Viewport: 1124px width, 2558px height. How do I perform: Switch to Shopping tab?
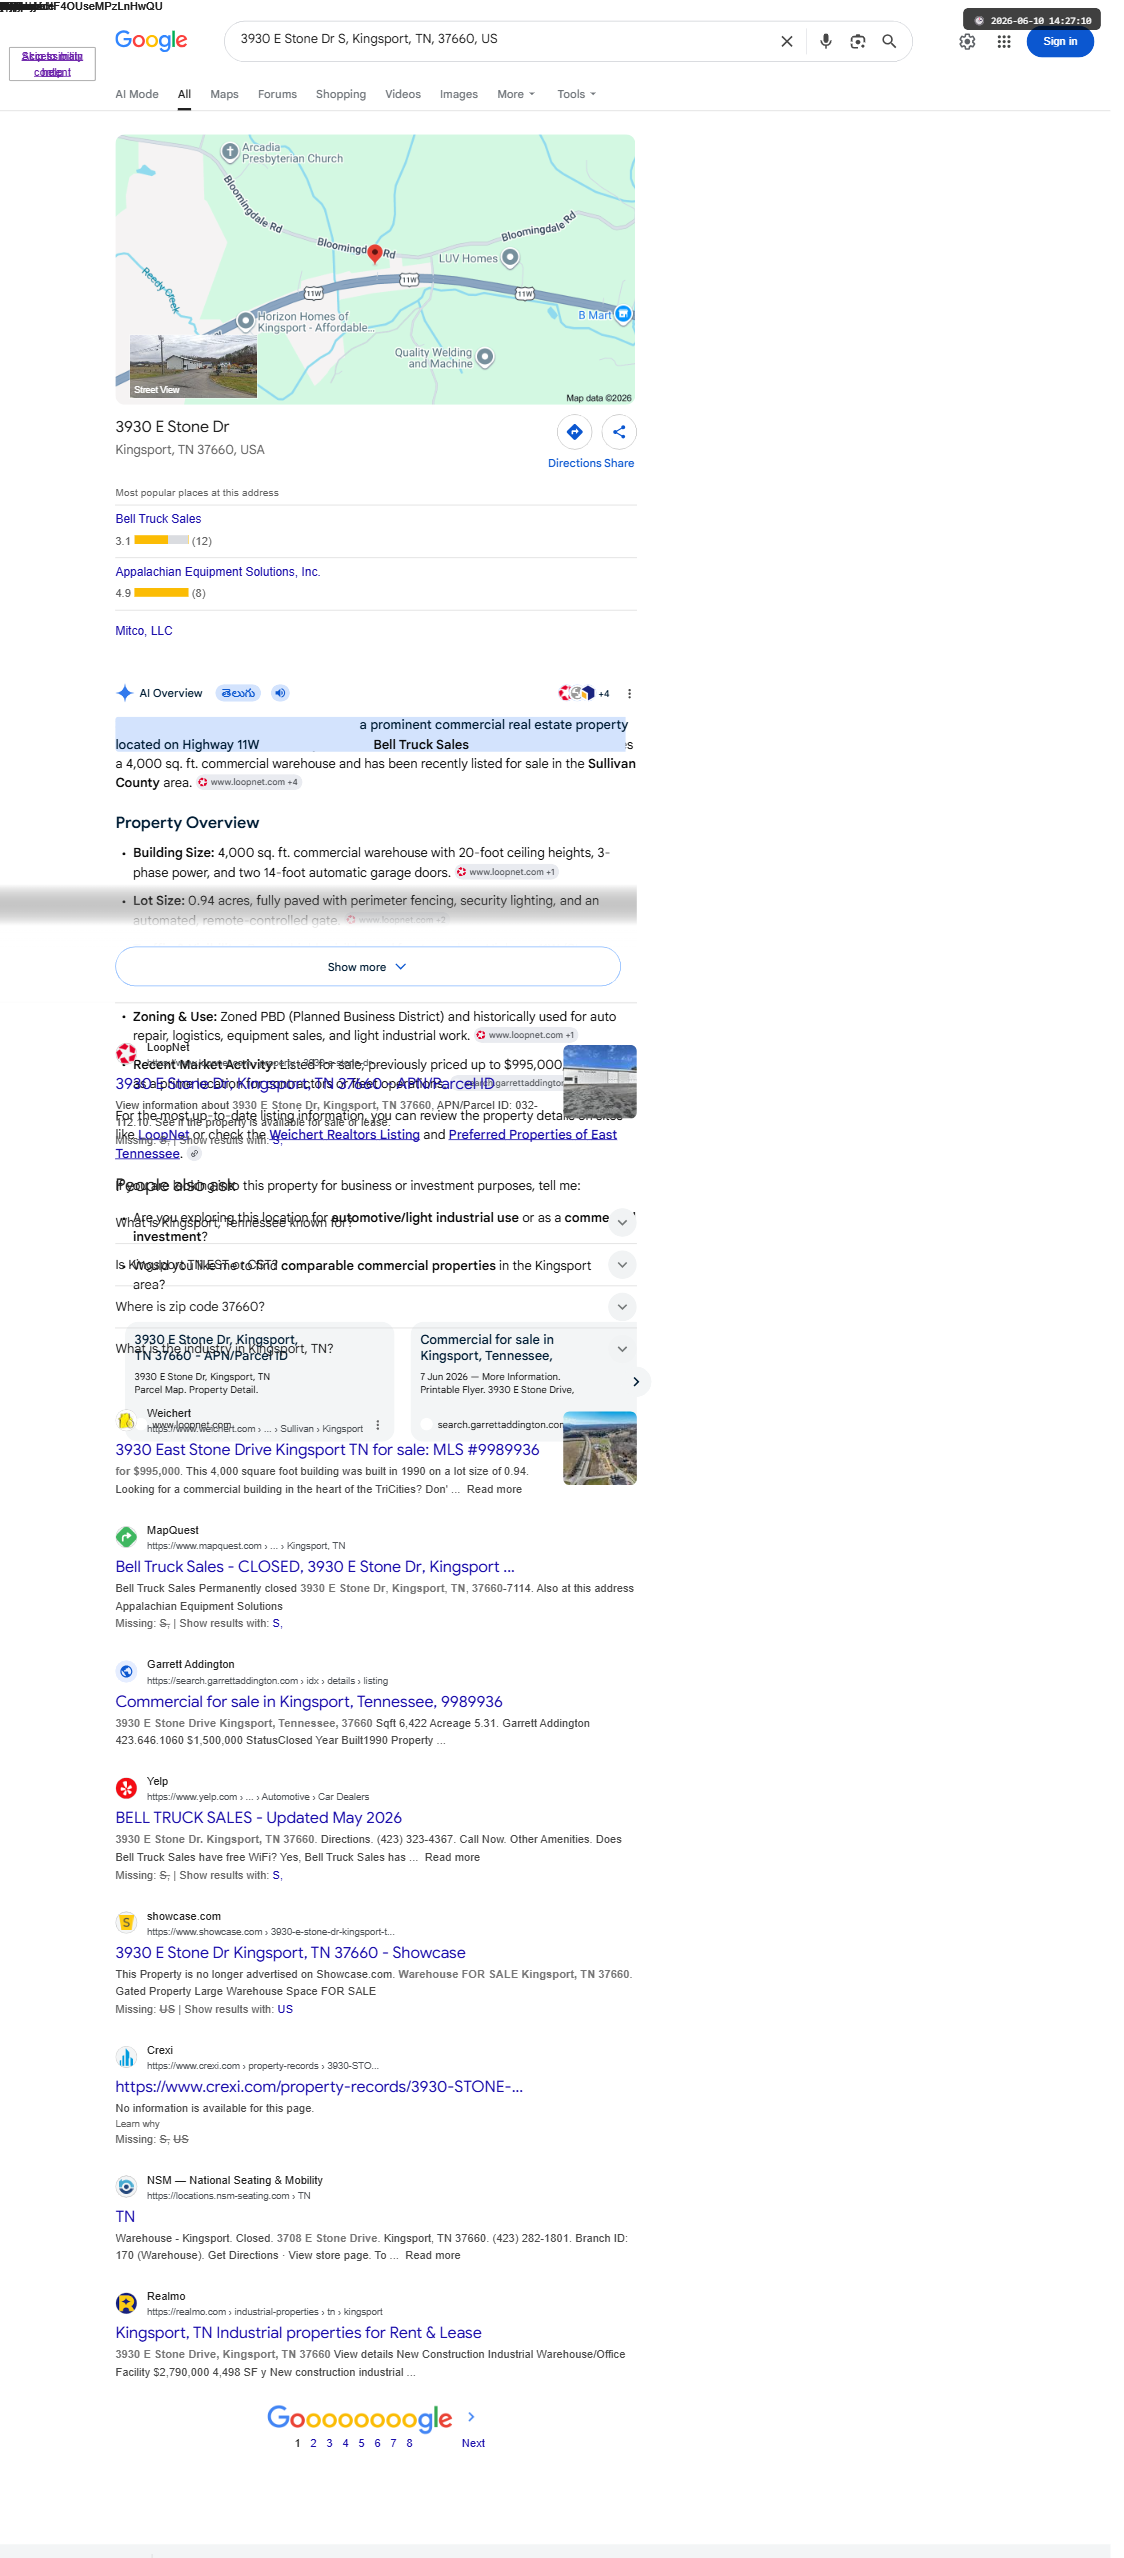pyautogui.click(x=341, y=94)
